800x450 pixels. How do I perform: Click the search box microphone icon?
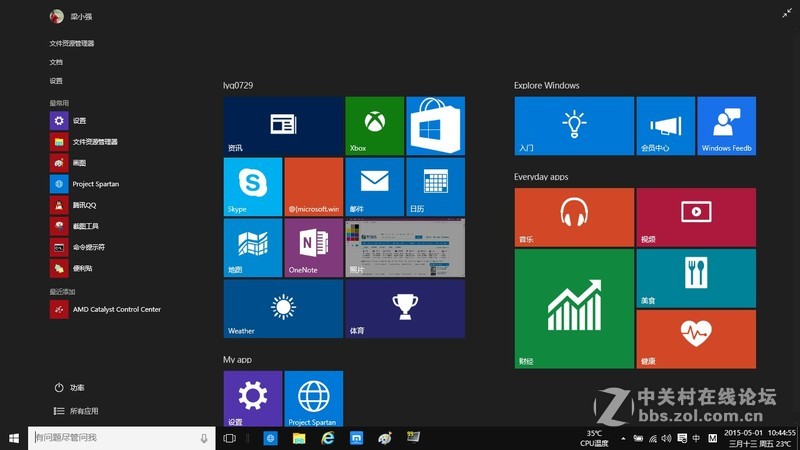tap(204, 438)
